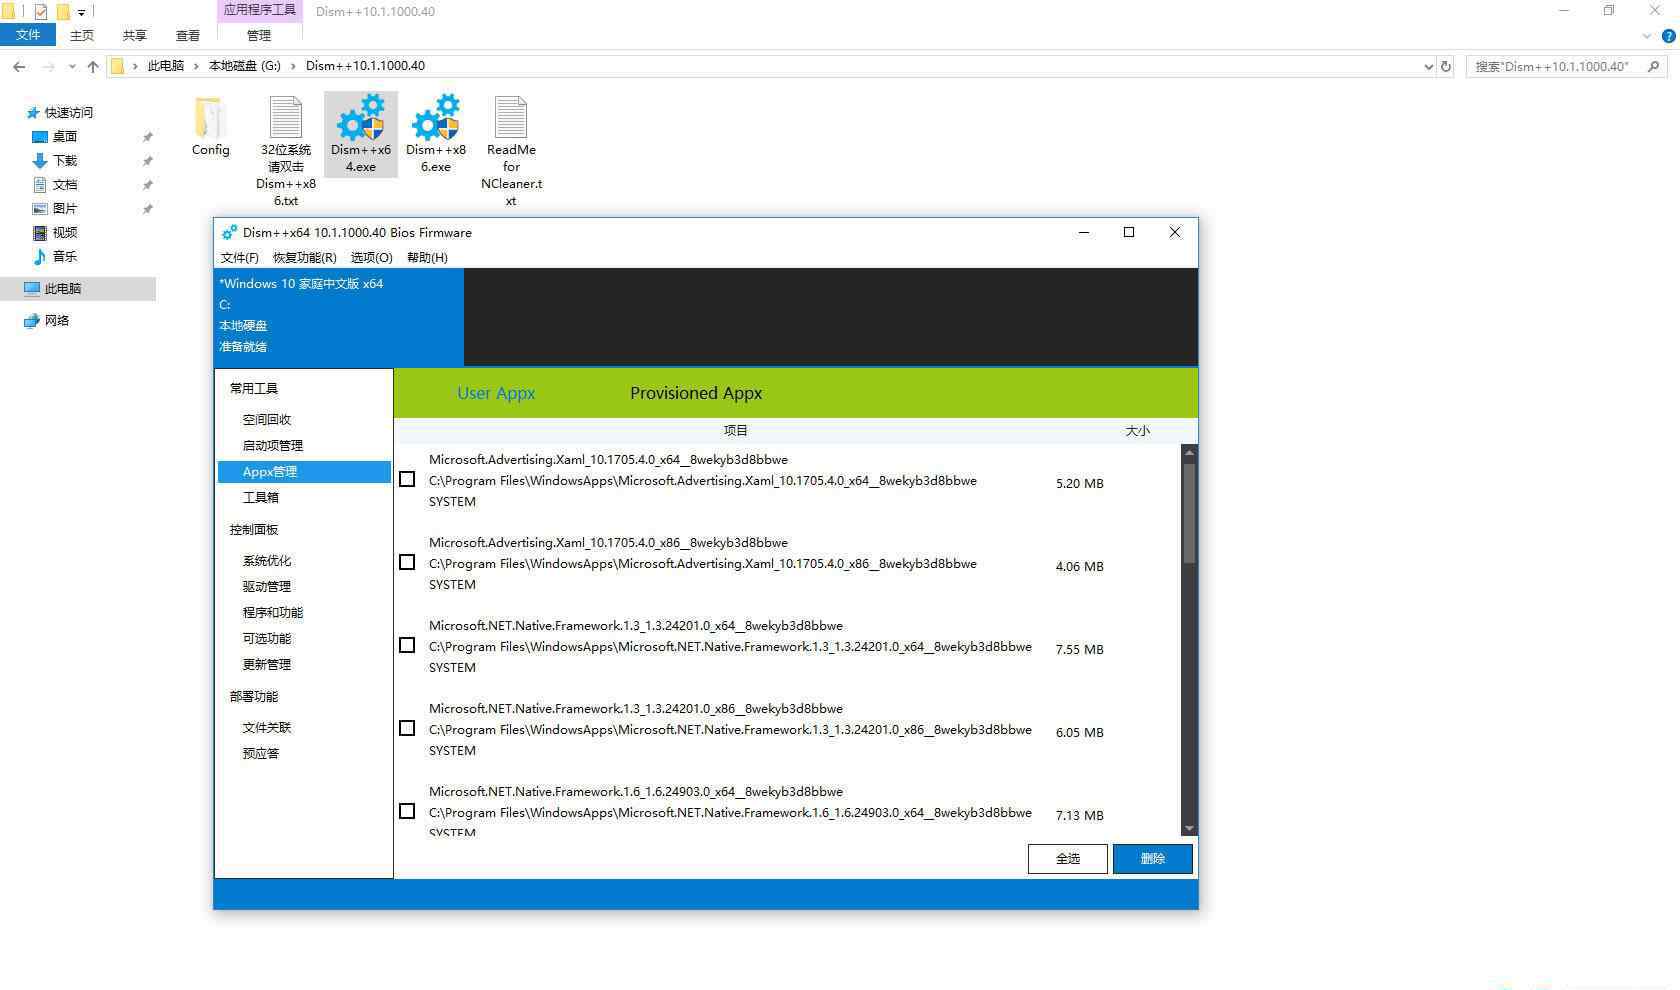Open the 帮助(H) menu
The height and width of the screenshot is (990, 1680).
[x=427, y=258]
